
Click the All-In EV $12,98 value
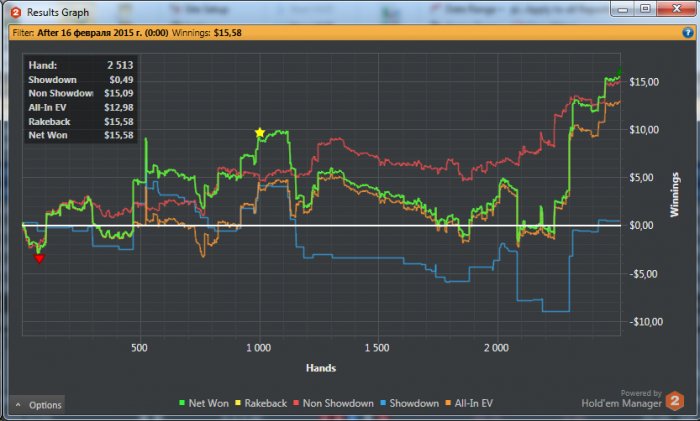tap(119, 108)
